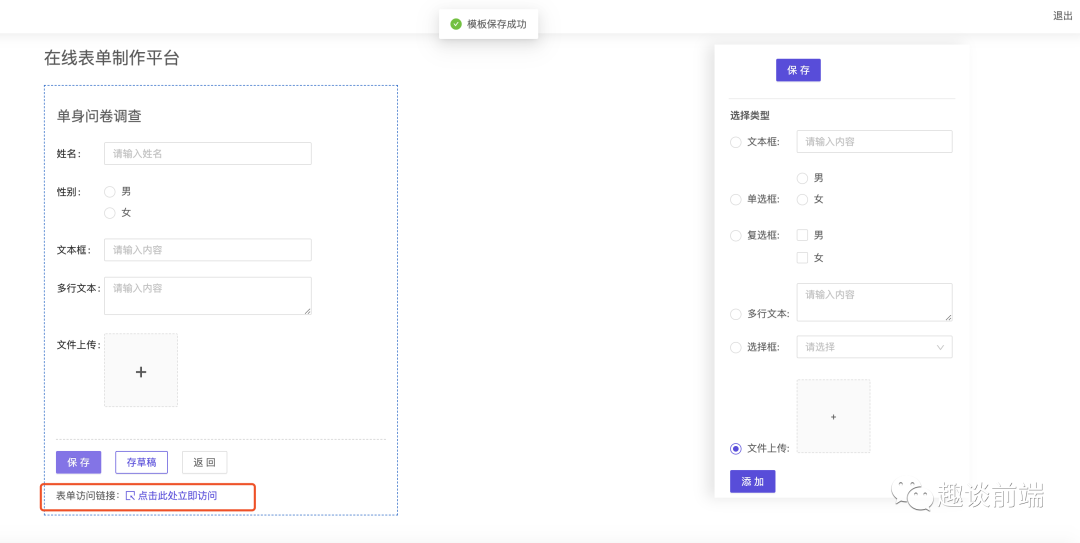This screenshot has height=543, width=1080.
Task: Click the 退出 logout link
Action: (1062, 16)
